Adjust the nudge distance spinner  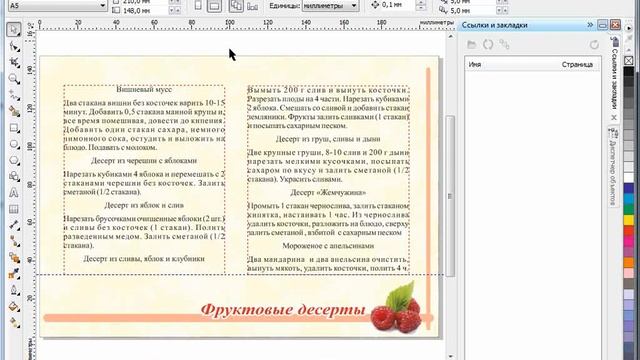[x=420, y=5]
